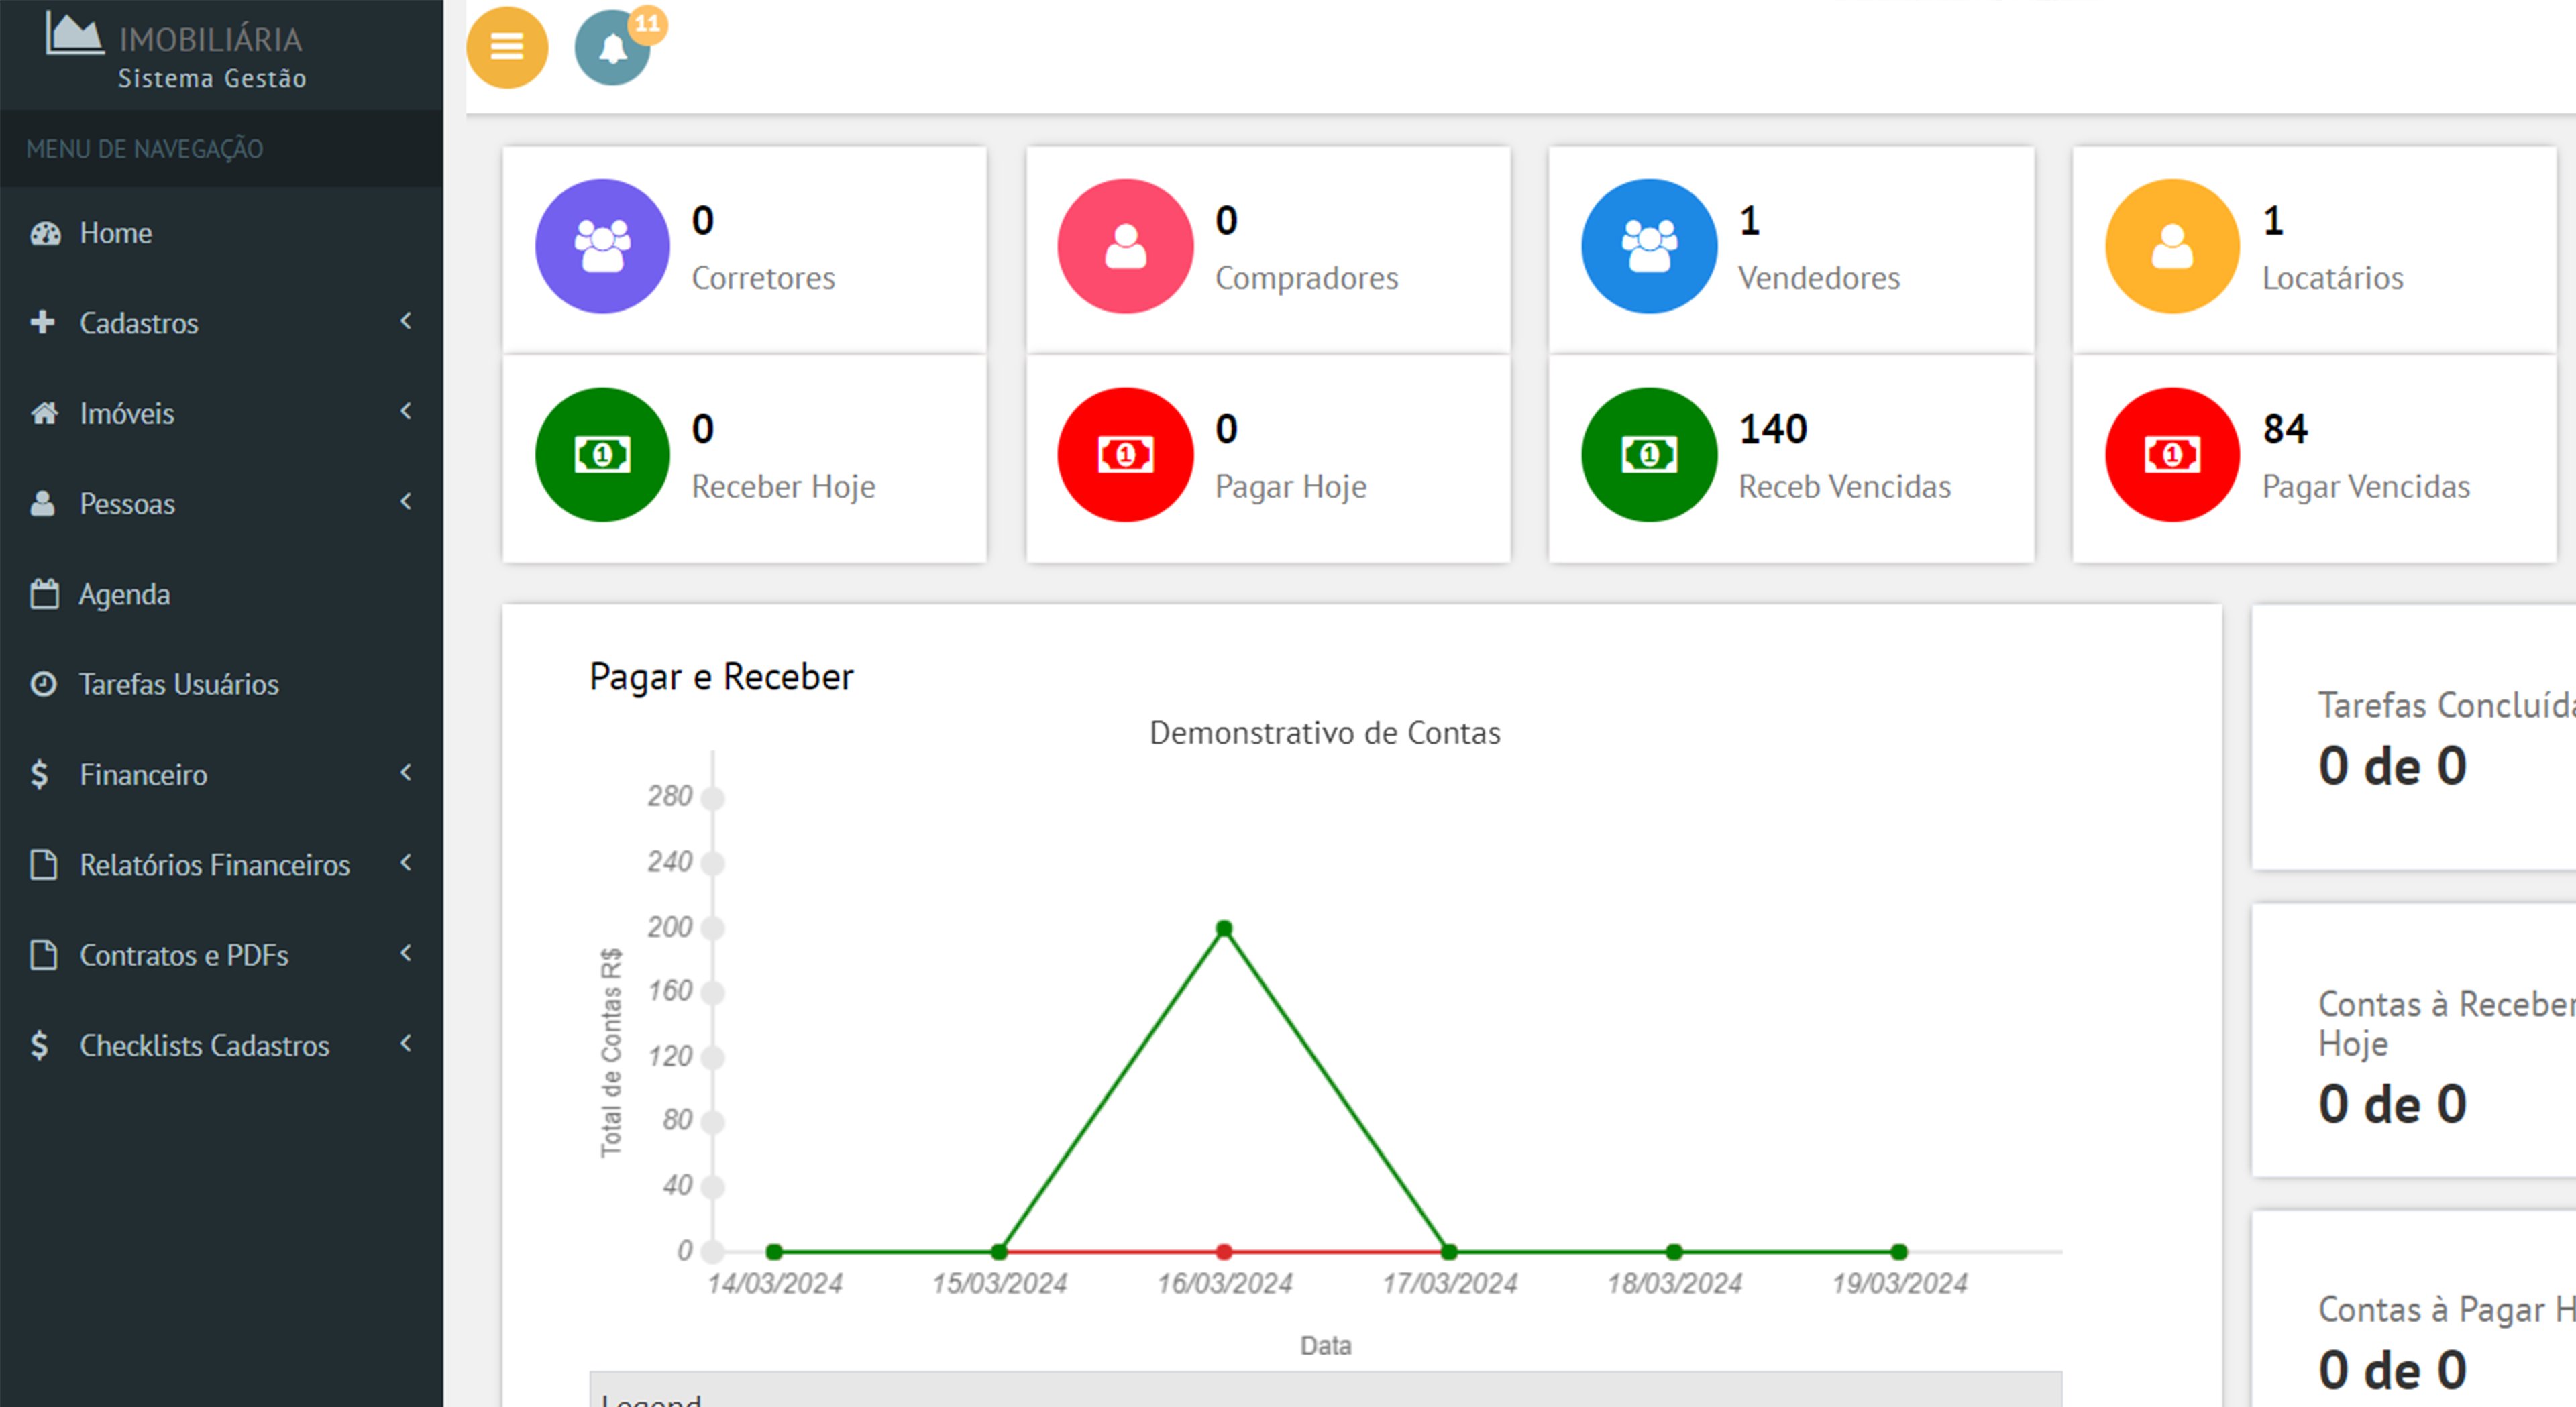Open the Vendedores card label
2576x1407 pixels.
click(x=1819, y=278)
